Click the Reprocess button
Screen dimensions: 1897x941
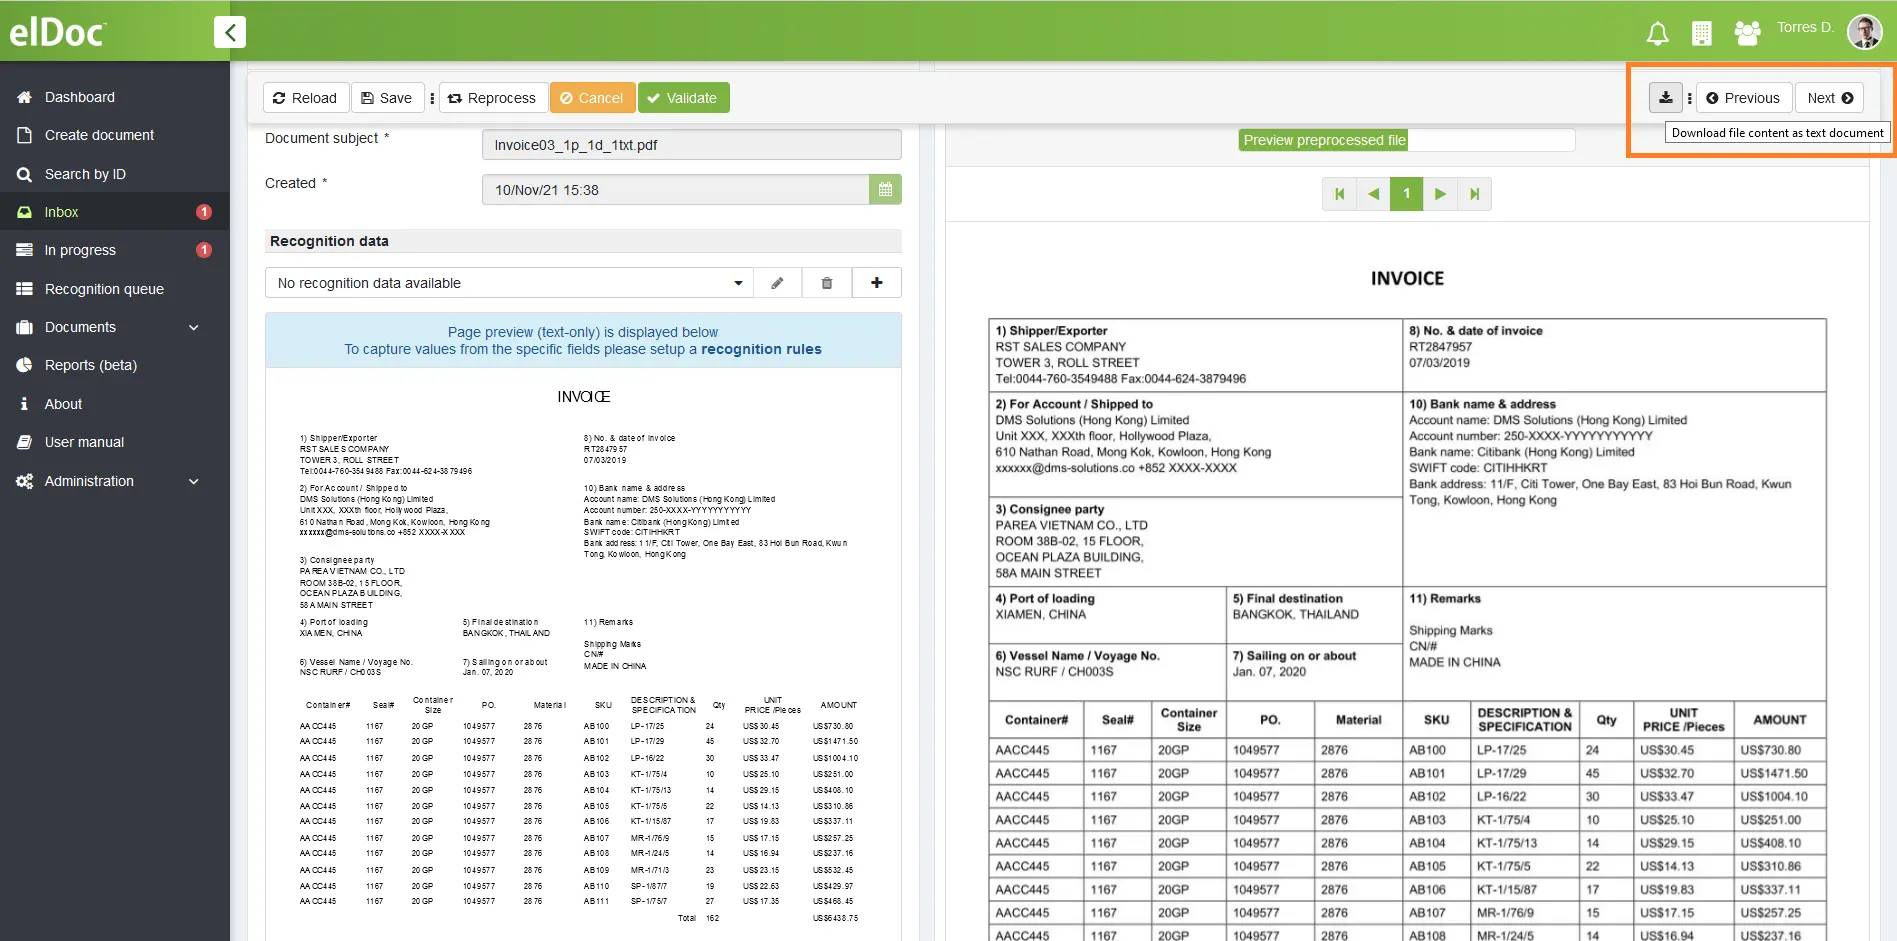click(x=492, y=98)
